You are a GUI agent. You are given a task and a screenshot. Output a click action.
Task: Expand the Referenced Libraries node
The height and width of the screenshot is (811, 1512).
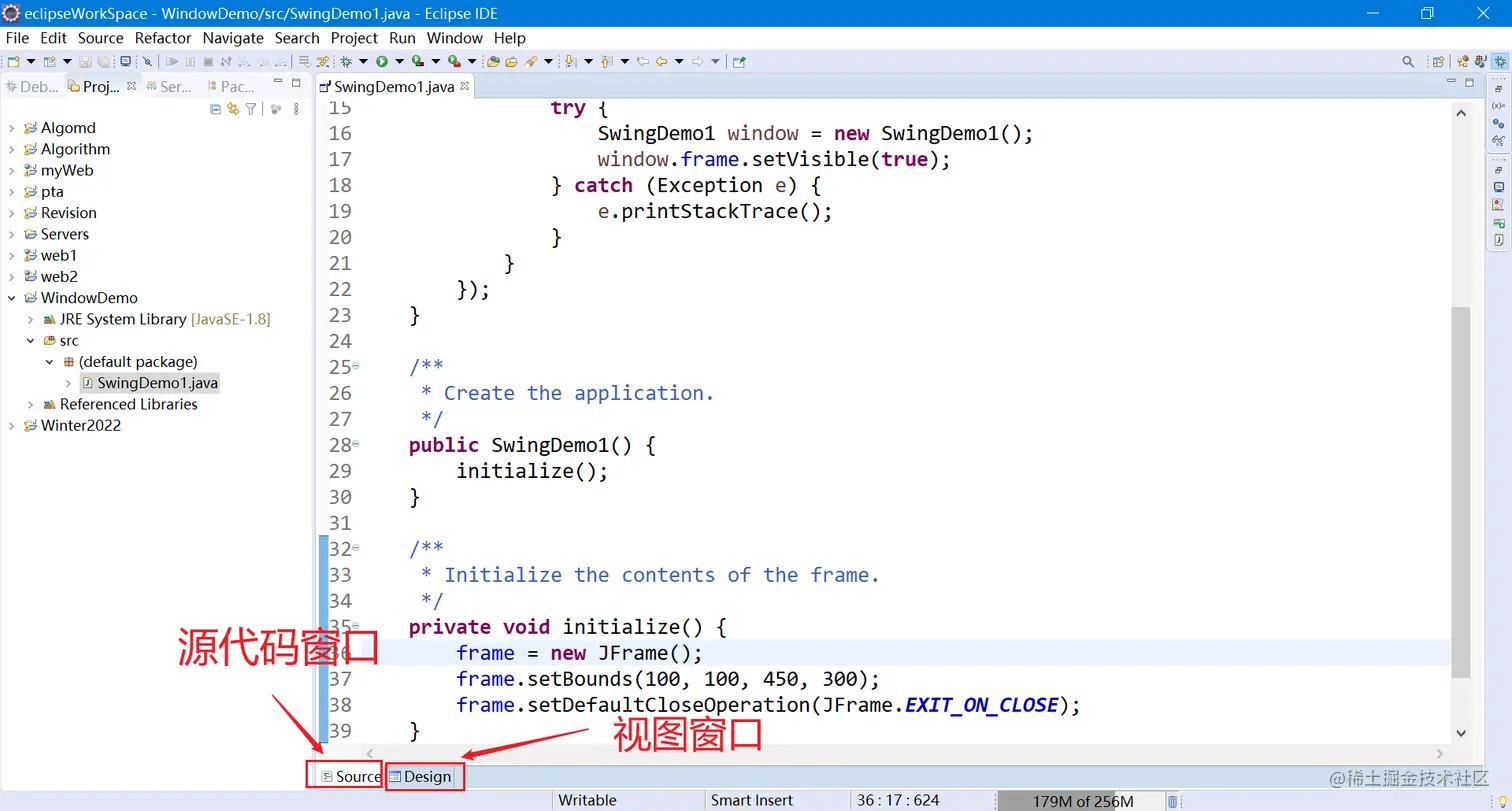31,404
